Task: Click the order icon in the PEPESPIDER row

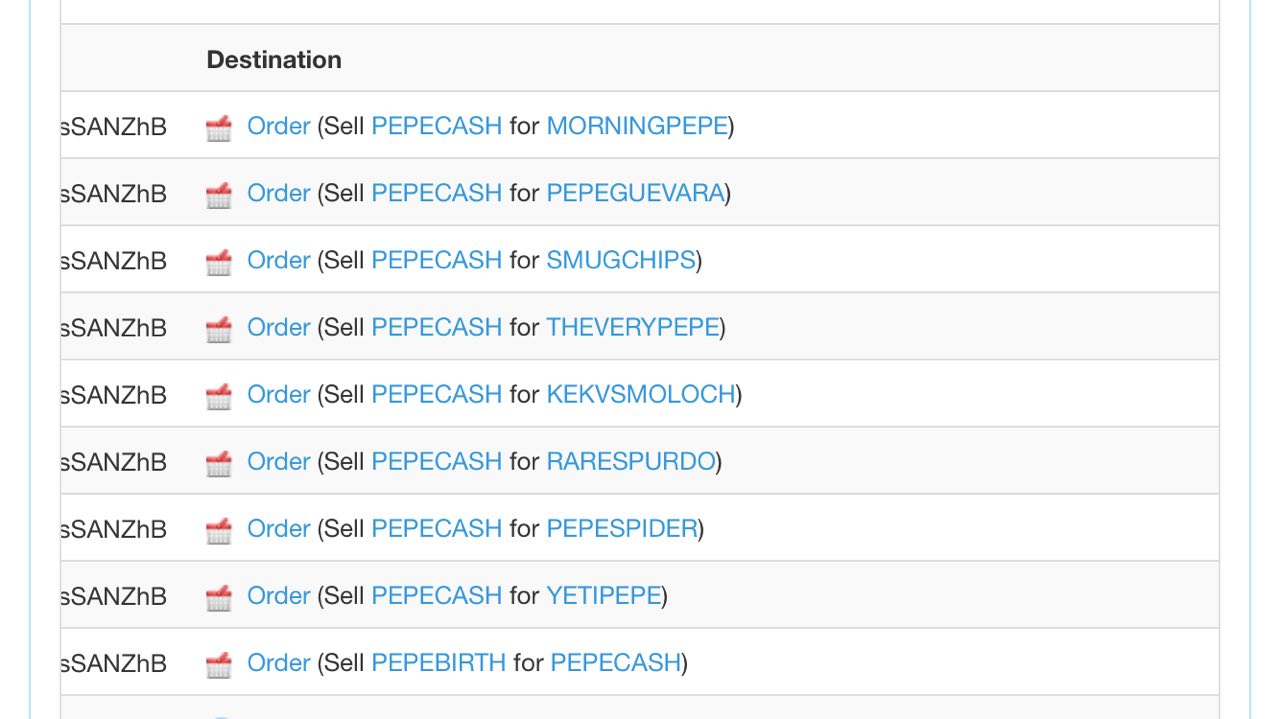Action: (x=219, y=529)
